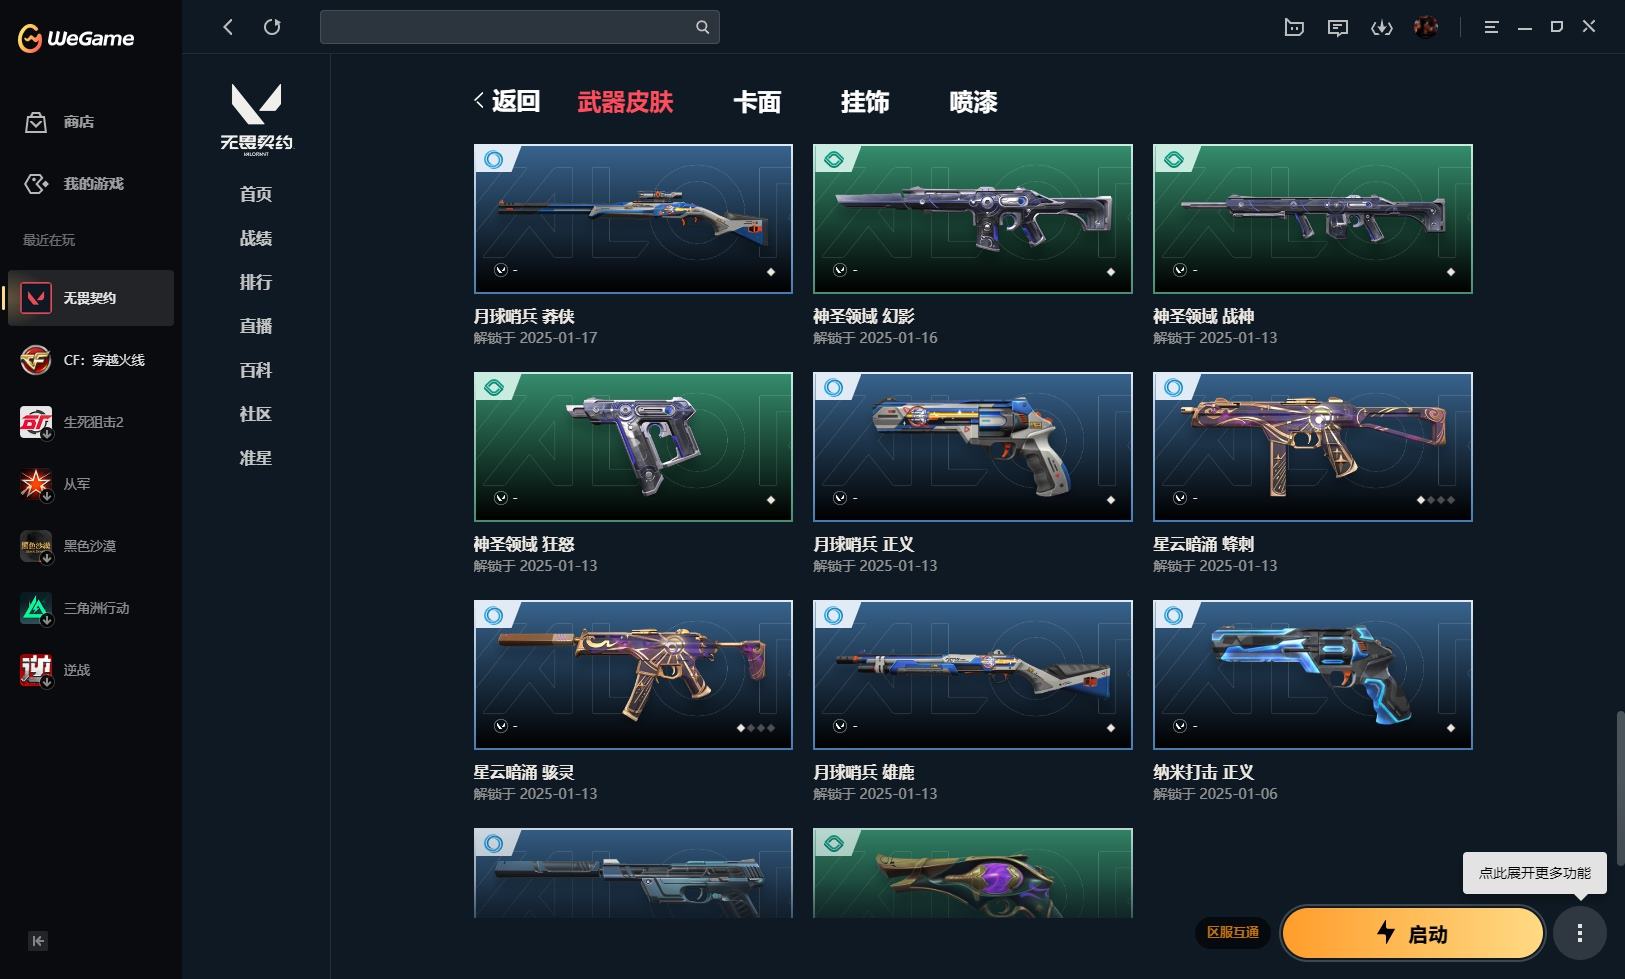
Task: Expand more functions via three-dot button
Action: click(1580, 933)
